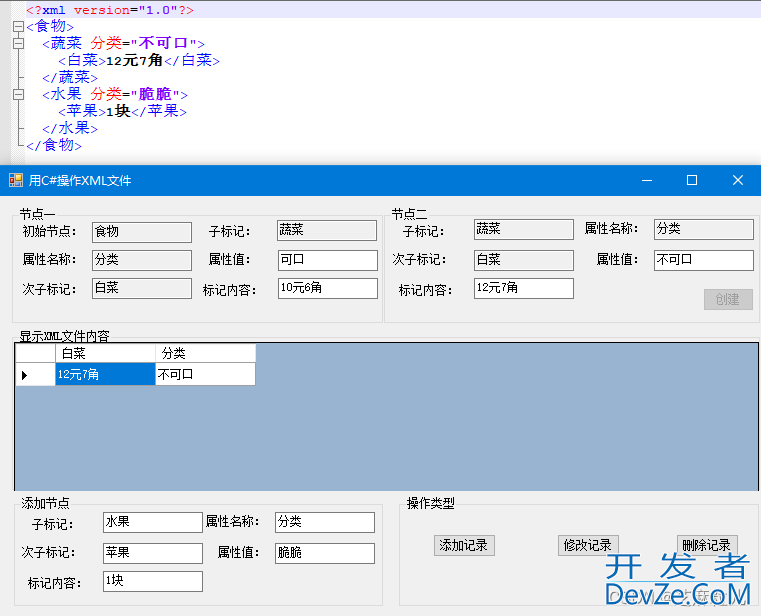Click the 节点二 次子标记 field with 白菜
This screenshot has width=761, height=616.
(524, 260)
